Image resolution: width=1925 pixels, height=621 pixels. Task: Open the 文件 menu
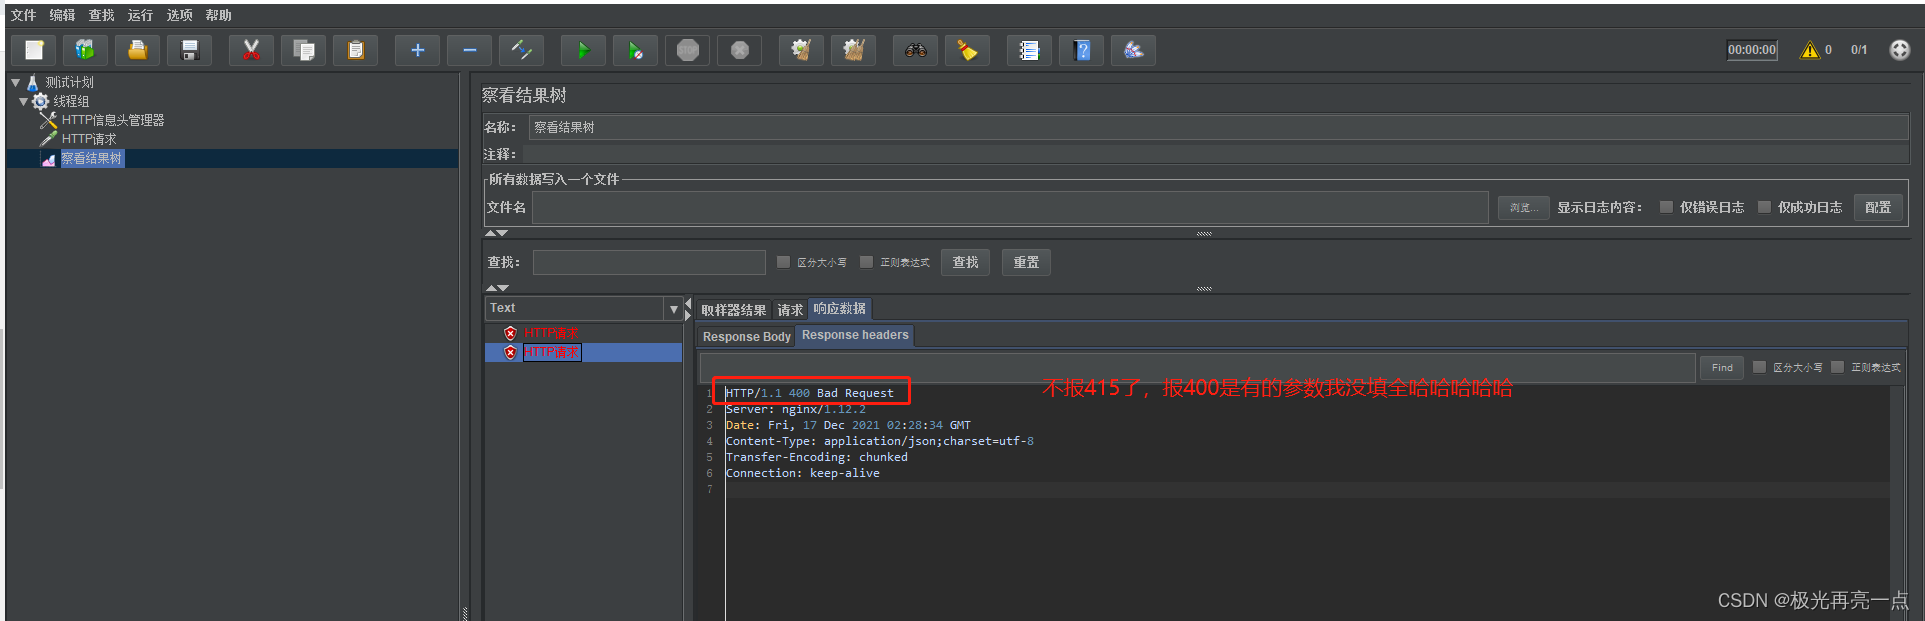click(23, 15)
